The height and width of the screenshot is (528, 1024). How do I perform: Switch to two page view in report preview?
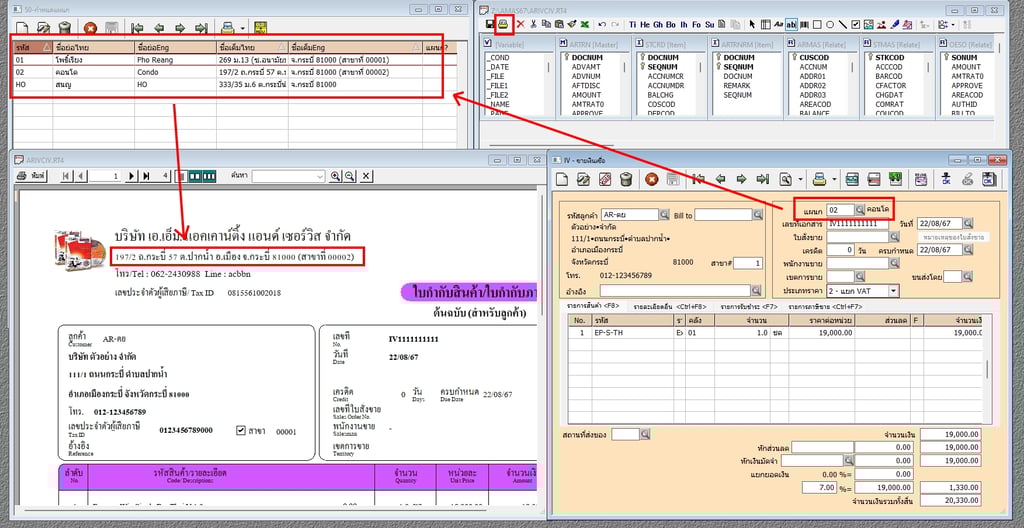tap(195, 176)
